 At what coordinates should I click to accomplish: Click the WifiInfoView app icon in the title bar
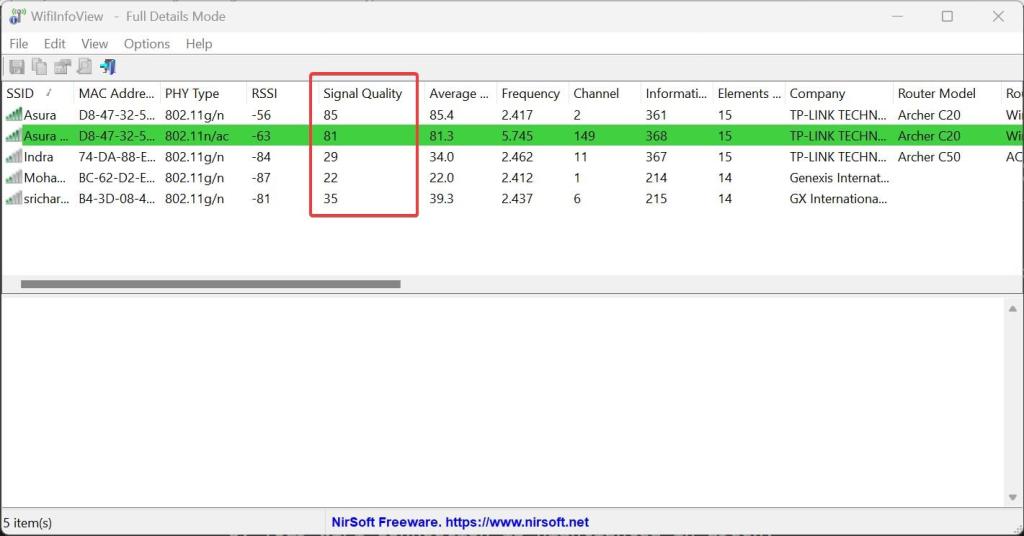(18, 16)
